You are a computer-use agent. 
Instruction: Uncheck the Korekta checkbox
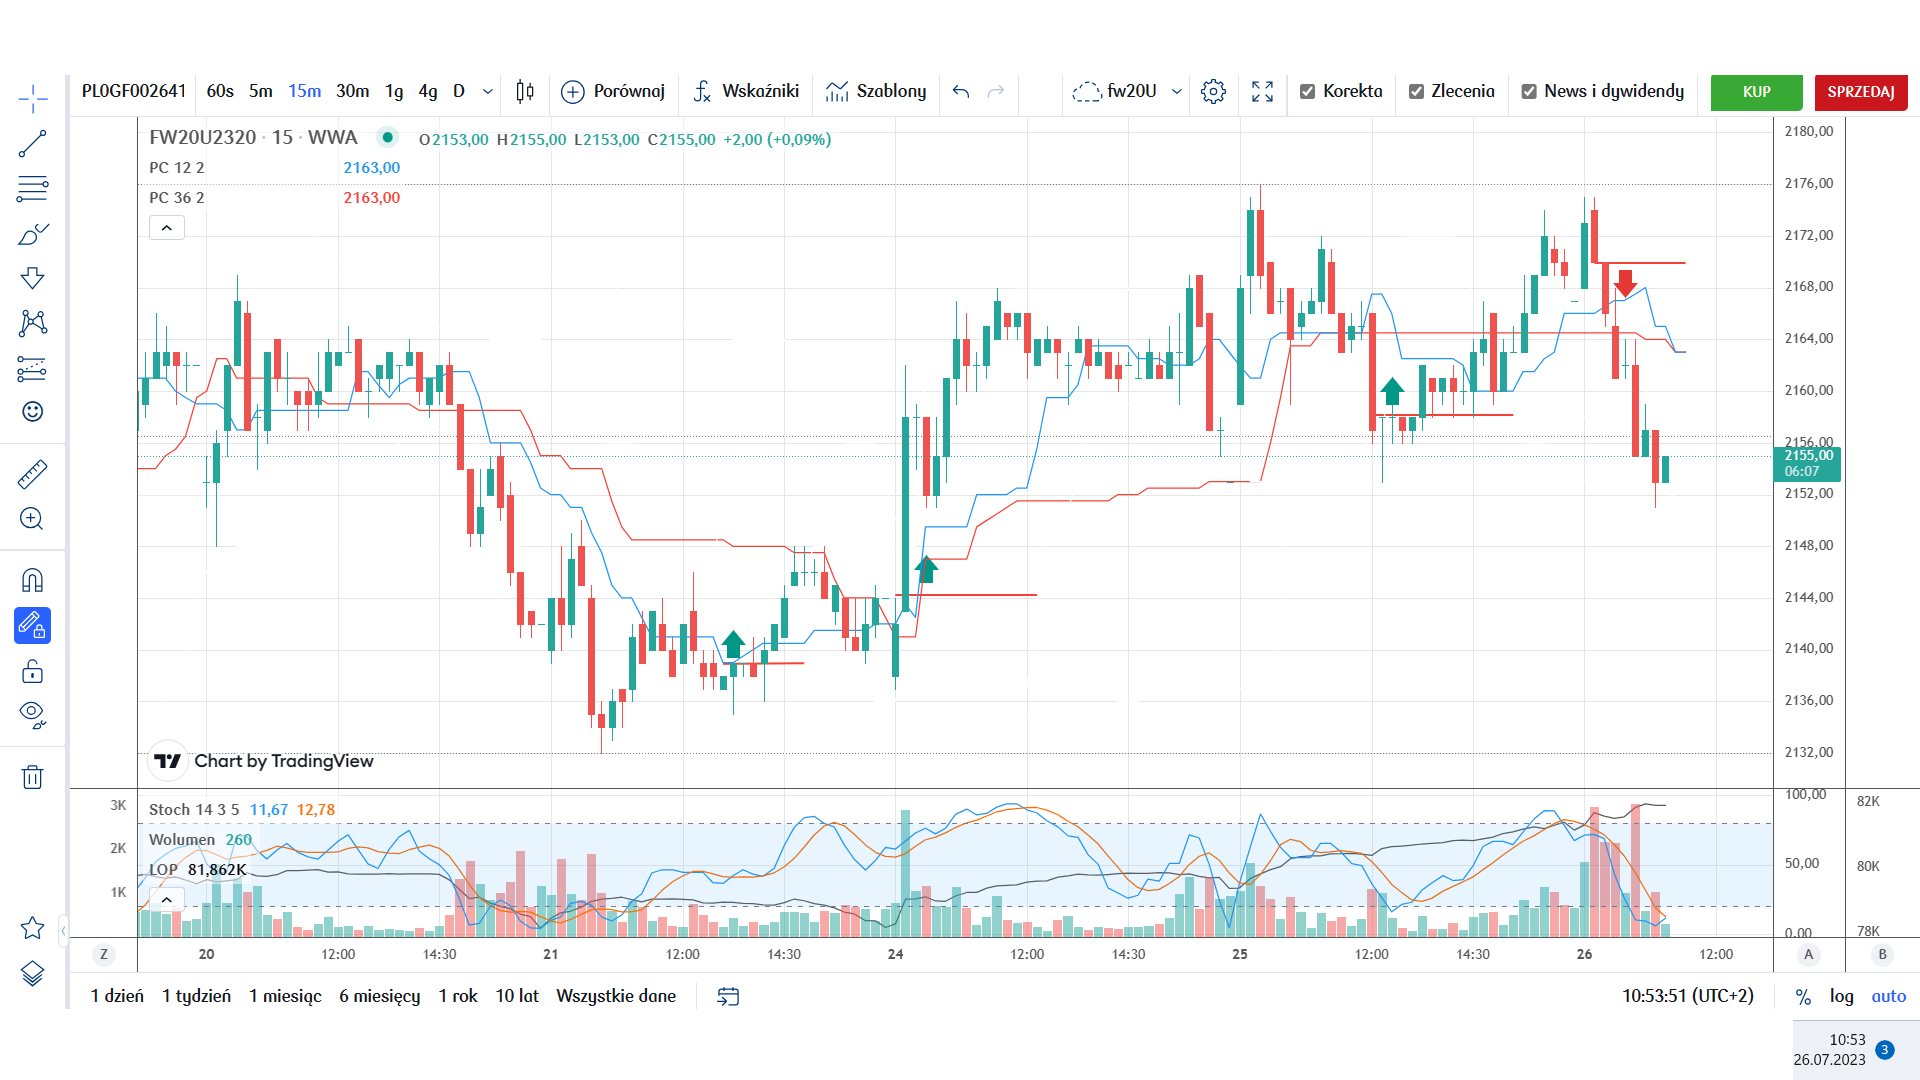1307,92
